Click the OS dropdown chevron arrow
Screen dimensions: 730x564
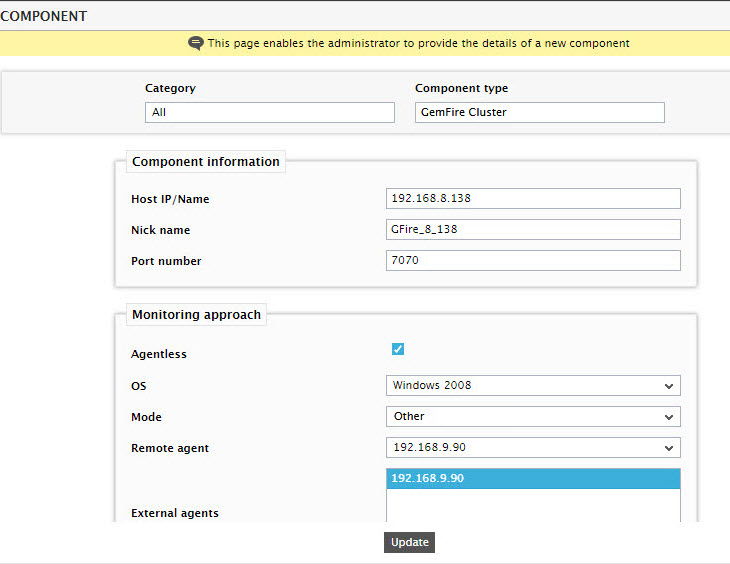(669, 386)
